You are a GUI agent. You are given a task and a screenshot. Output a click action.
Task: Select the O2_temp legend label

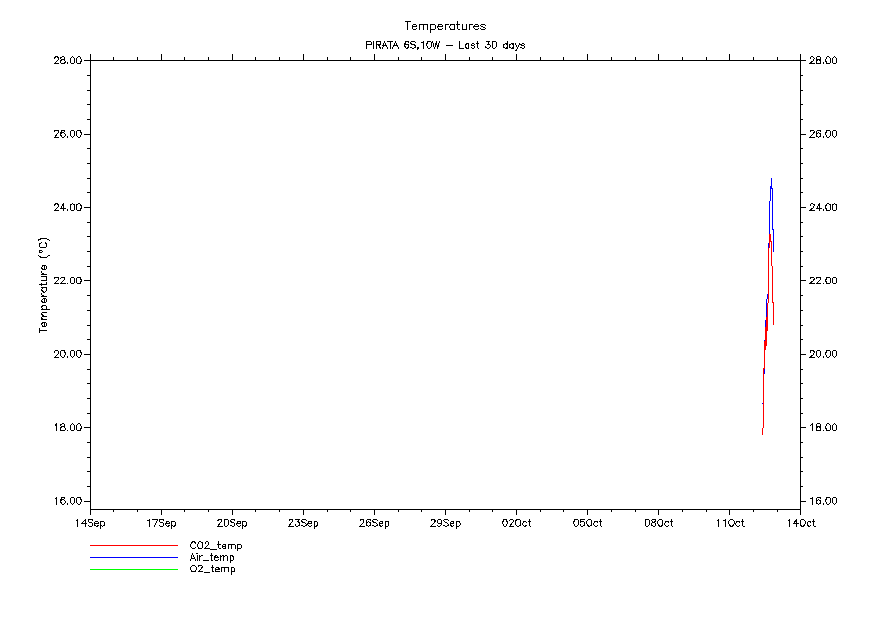tap(212, 569)
